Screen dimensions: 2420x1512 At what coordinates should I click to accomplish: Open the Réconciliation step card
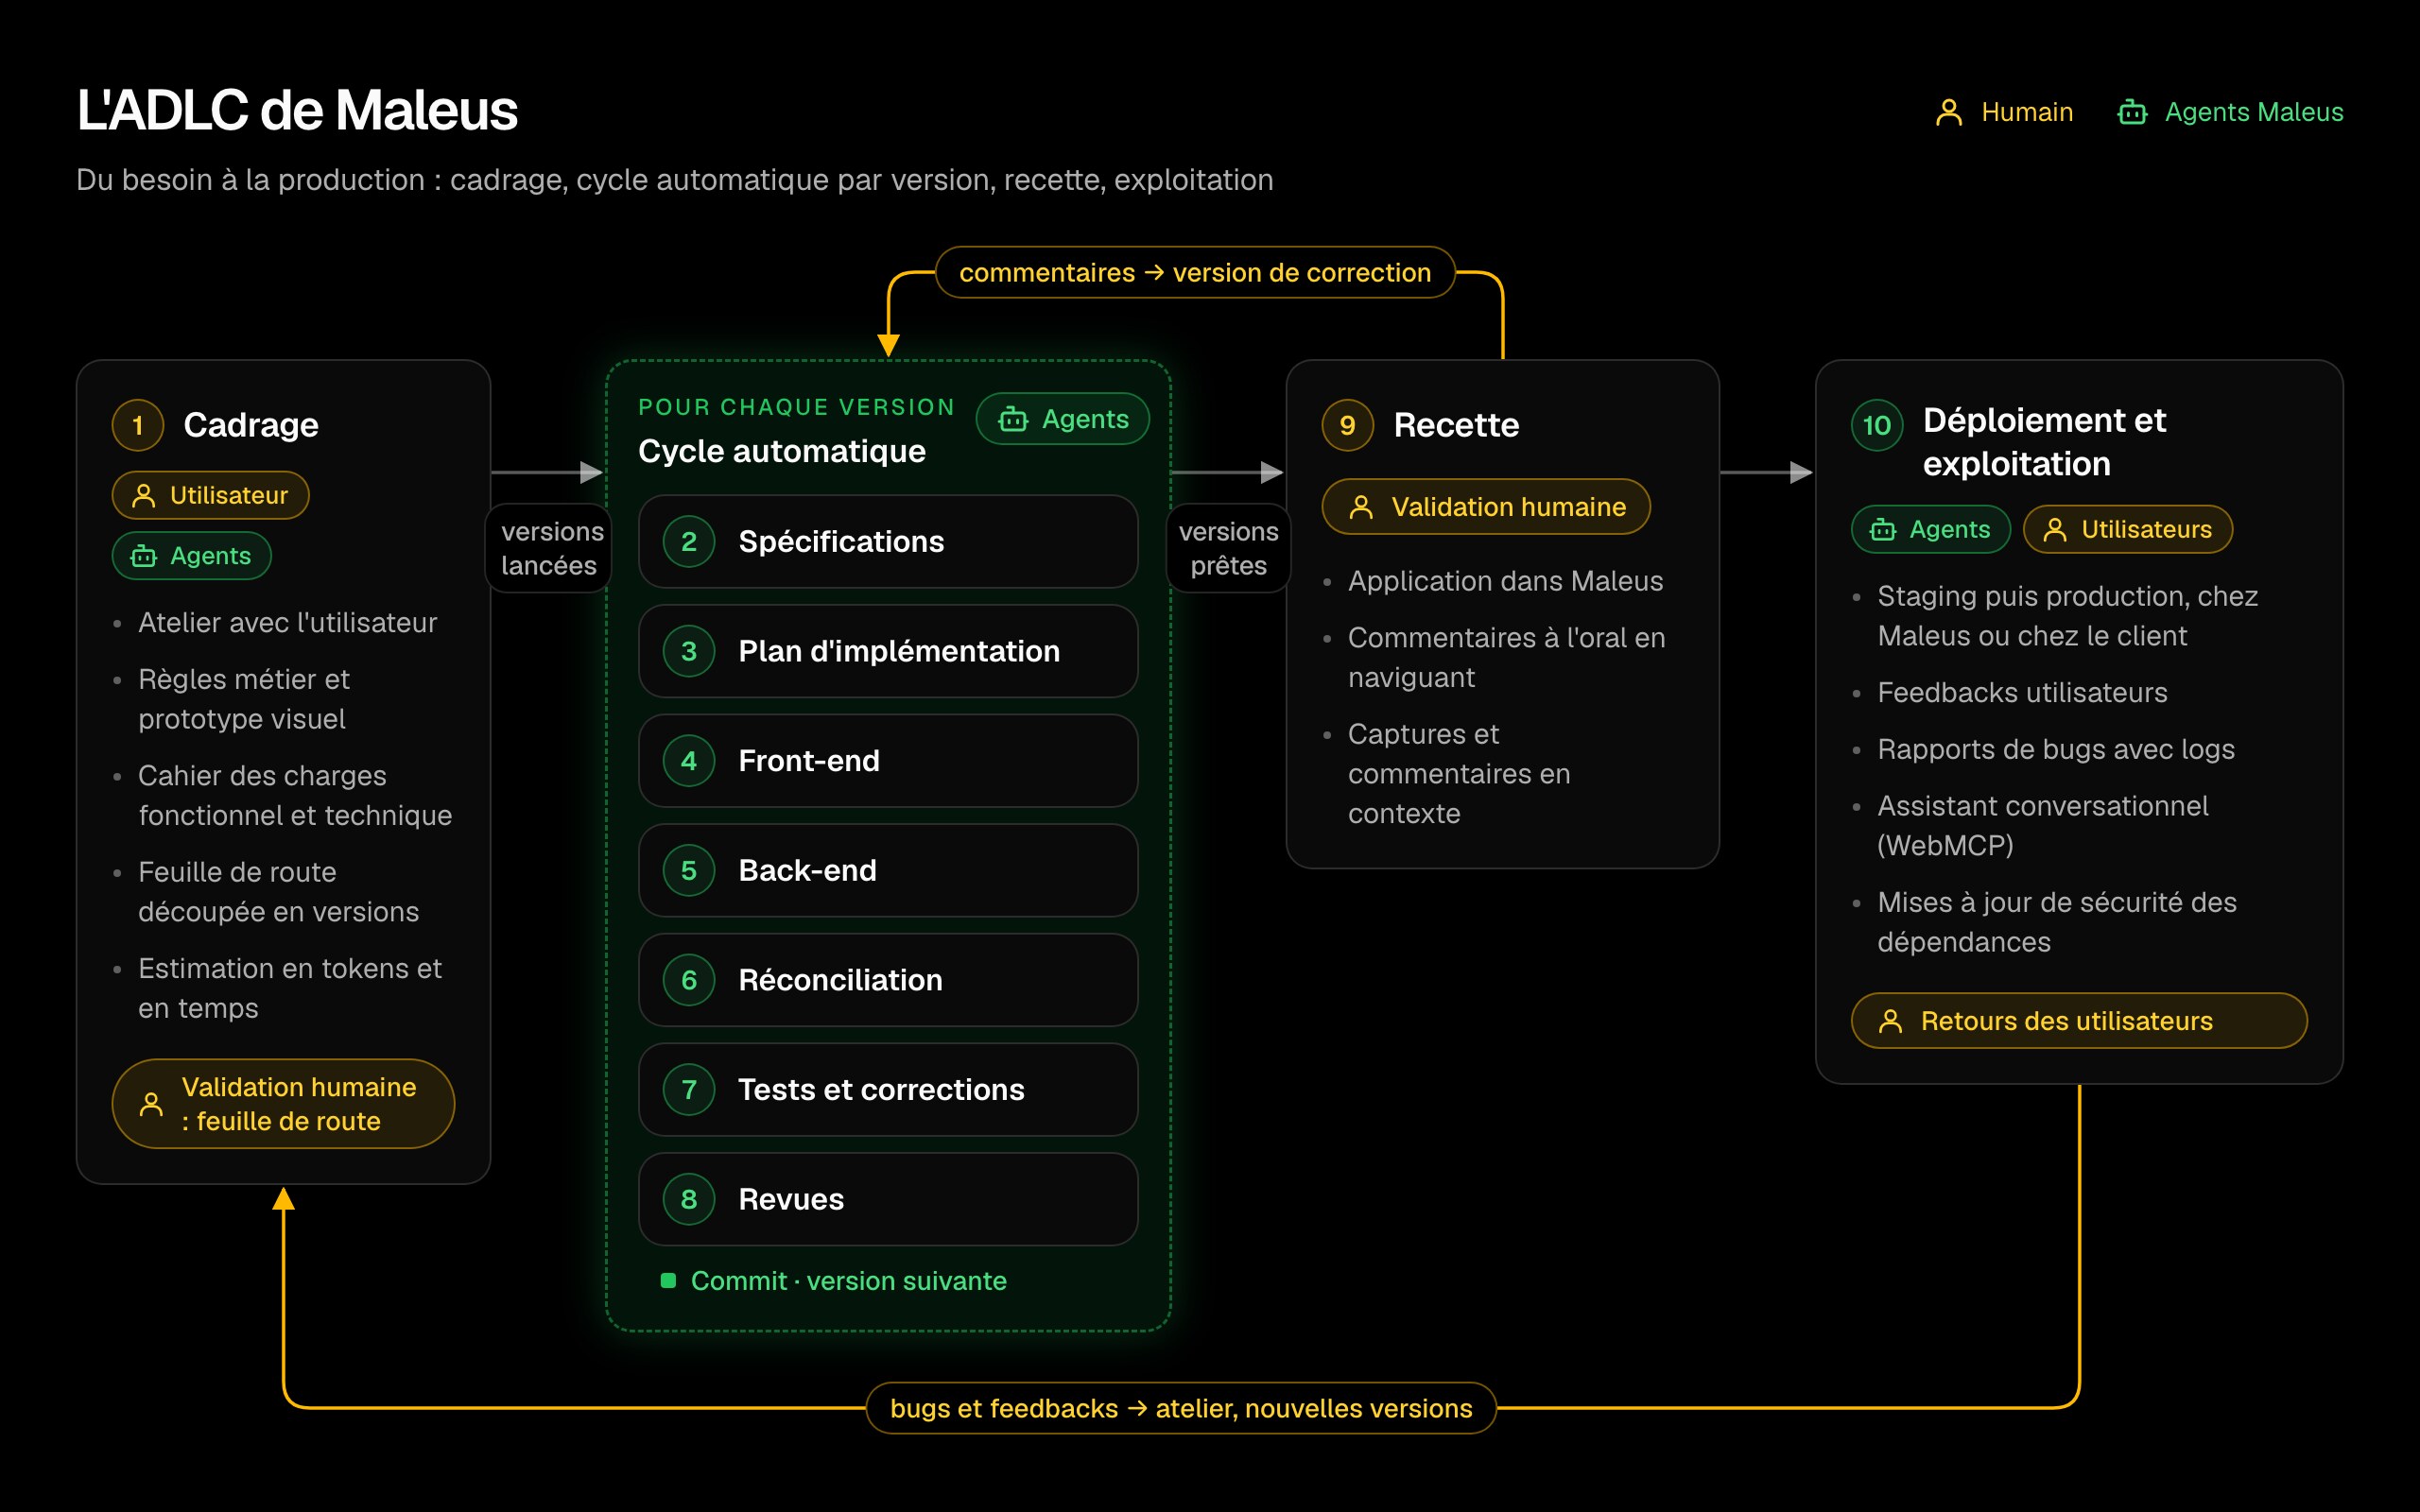(888, 980)
